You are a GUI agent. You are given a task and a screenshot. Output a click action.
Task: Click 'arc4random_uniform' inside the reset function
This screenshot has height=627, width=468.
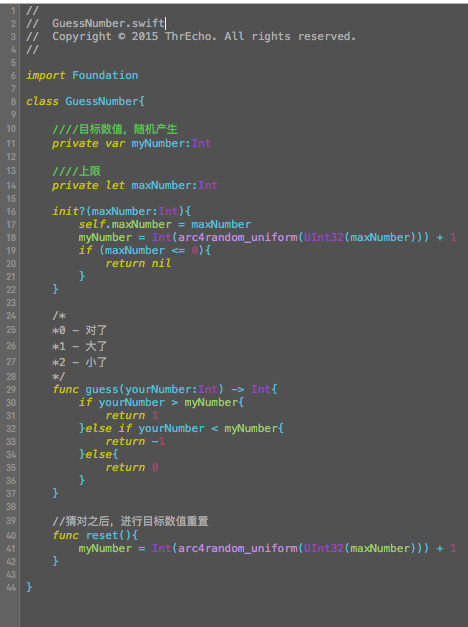click(238, 548)
